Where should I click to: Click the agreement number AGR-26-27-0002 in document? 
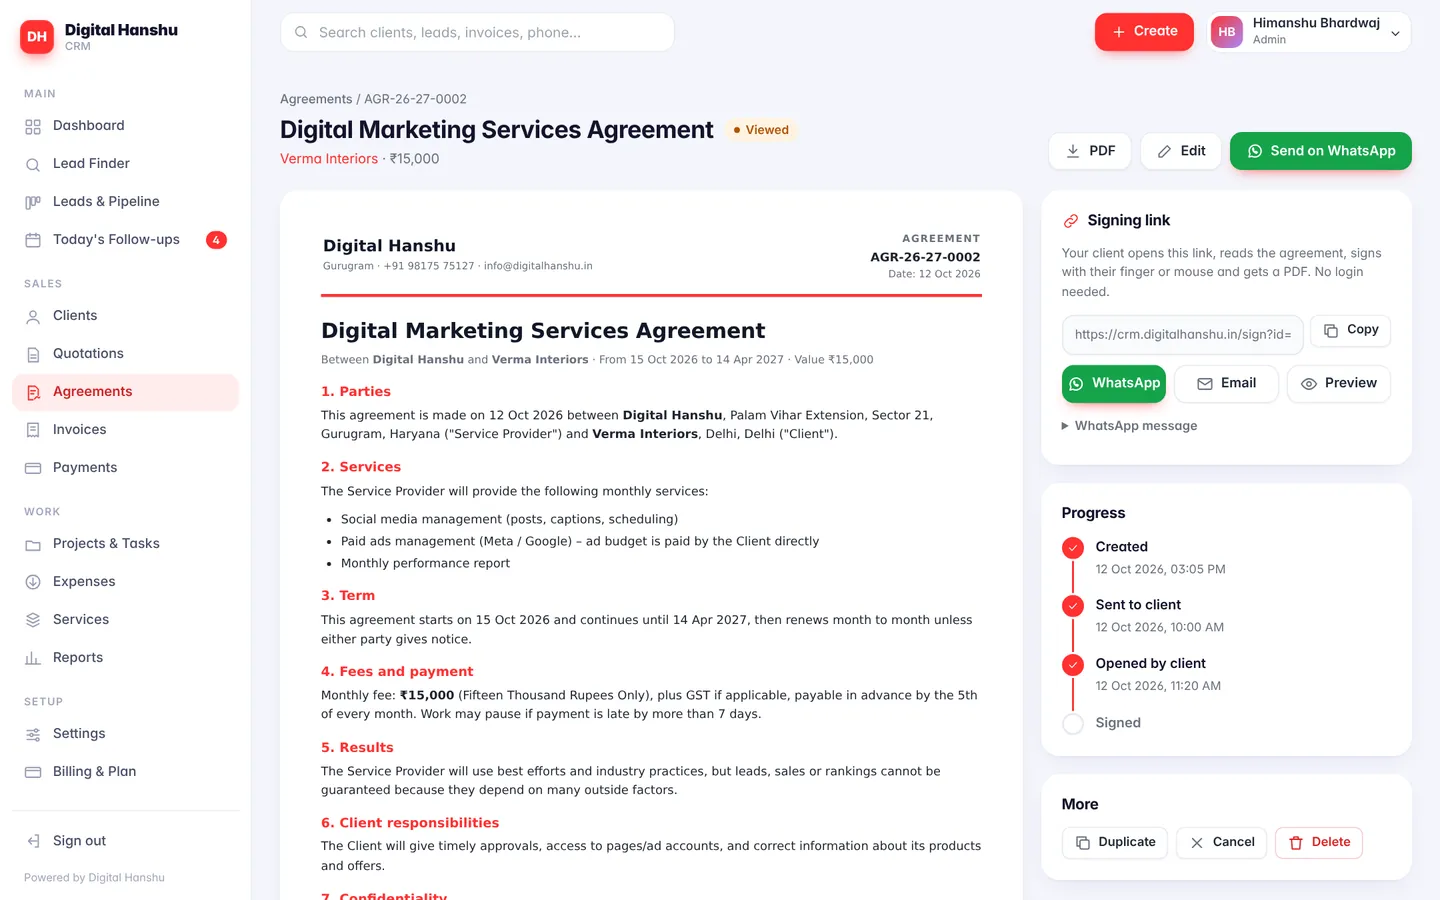pyautogui.click(x=925, y=257)
